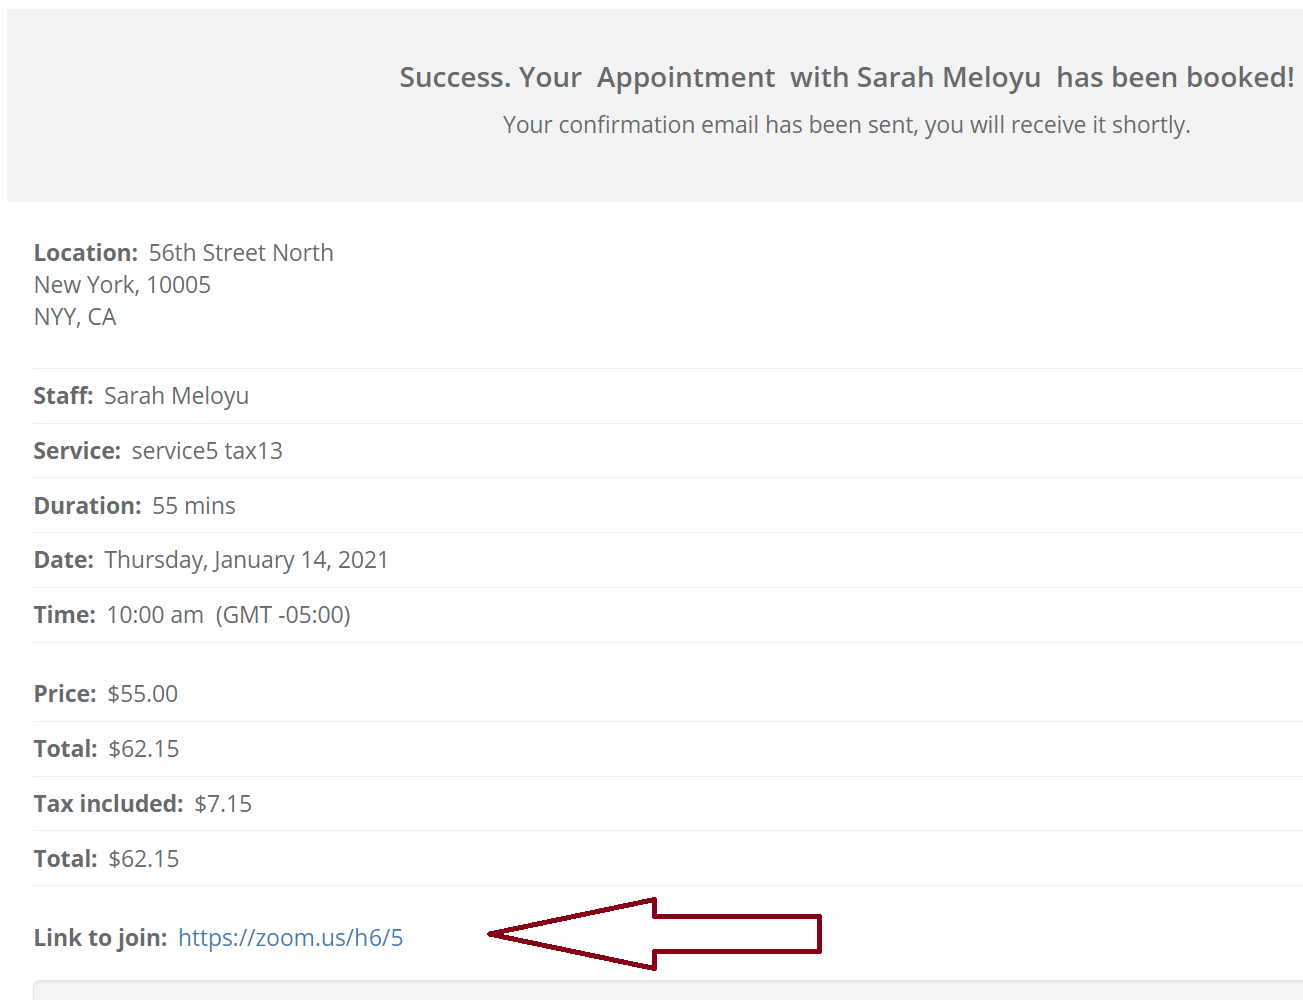Click the gray confirmation banner
The height and width of the screenshot is (1000, 1303).
click(655, 105)
